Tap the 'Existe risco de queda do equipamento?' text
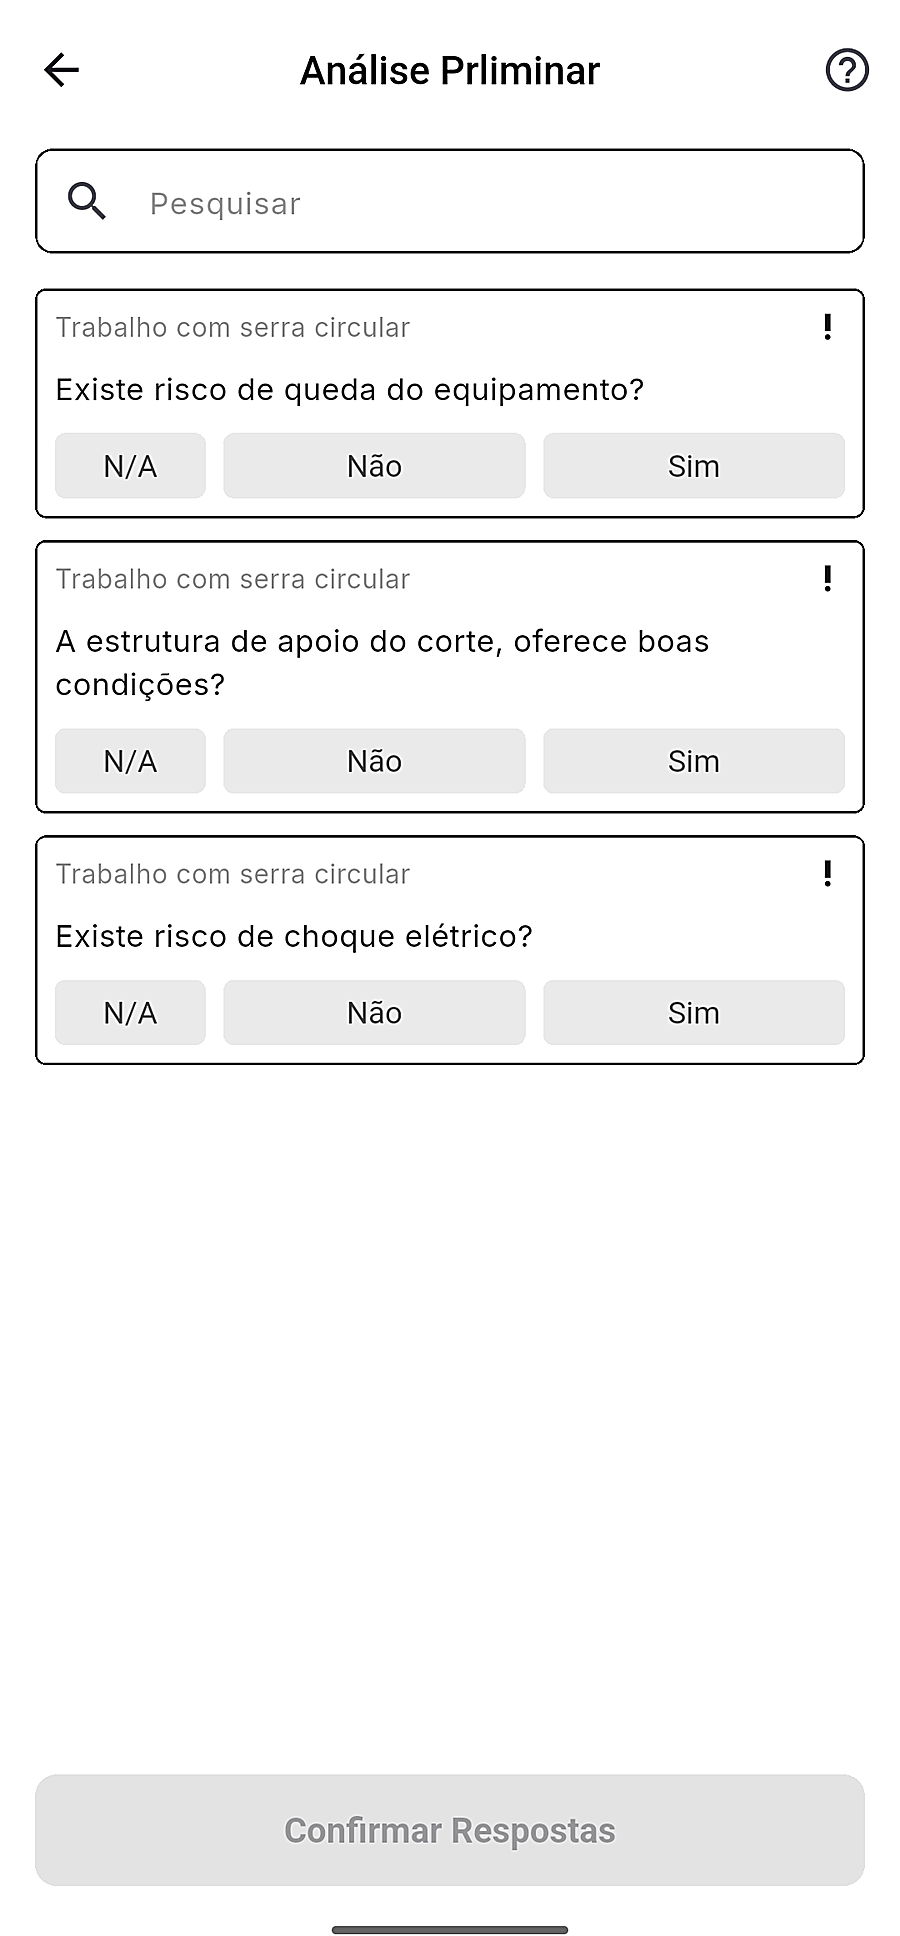 [x=350, y=390]
